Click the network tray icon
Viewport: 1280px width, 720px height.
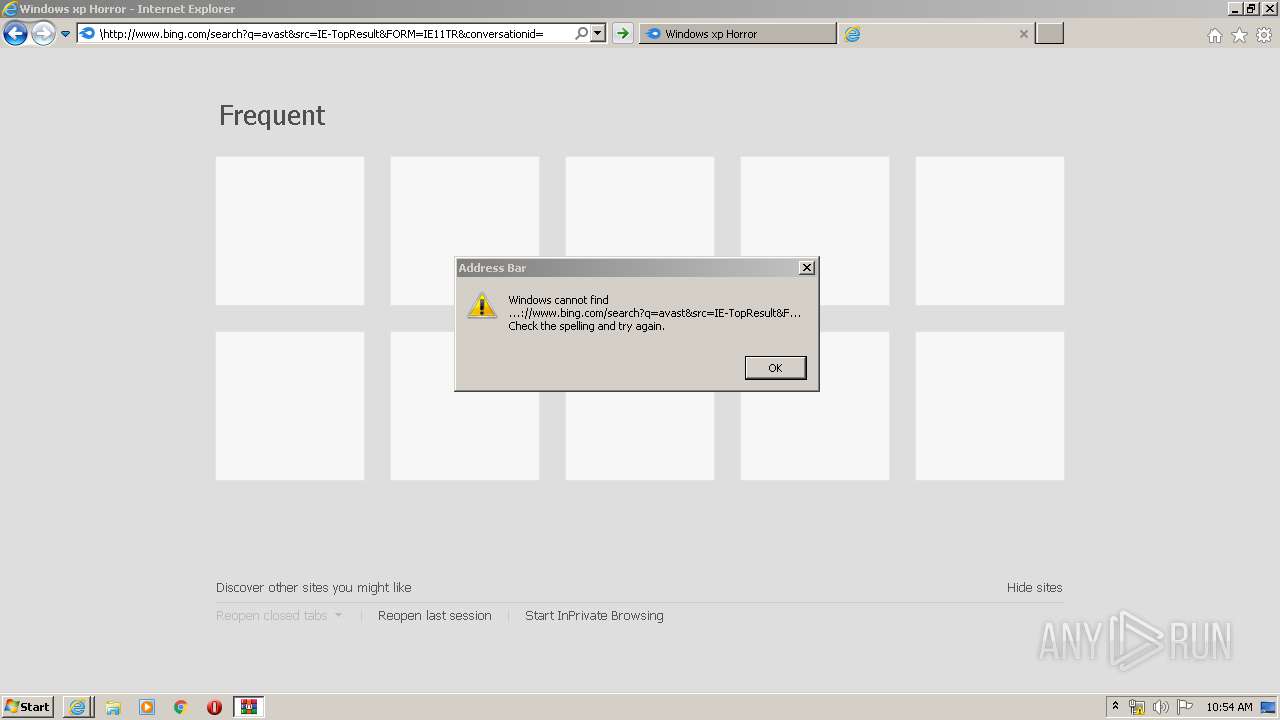click(1137, 707)
